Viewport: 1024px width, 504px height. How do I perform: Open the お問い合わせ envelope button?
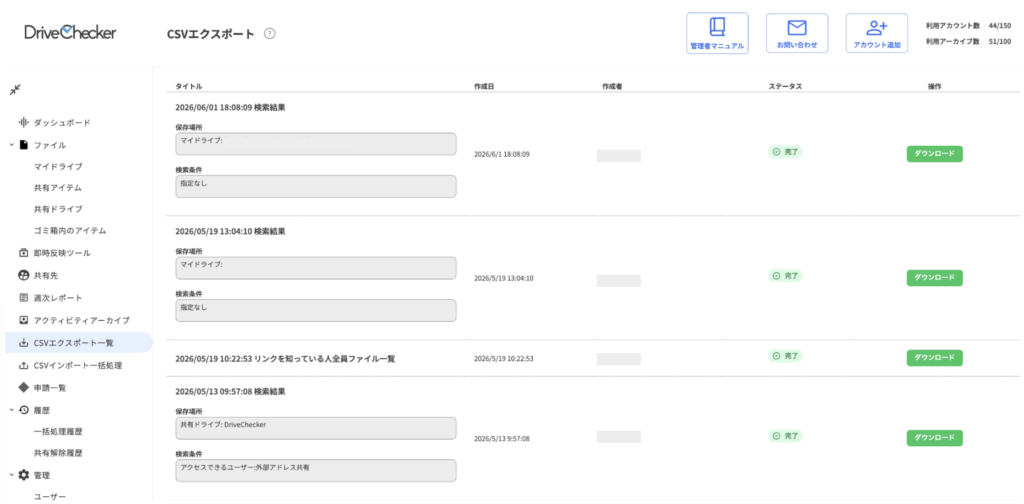click(x=797, y=33)
